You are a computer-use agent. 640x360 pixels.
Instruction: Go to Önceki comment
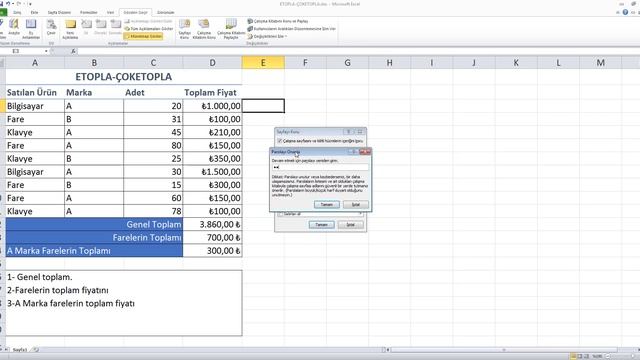(100, 28)
